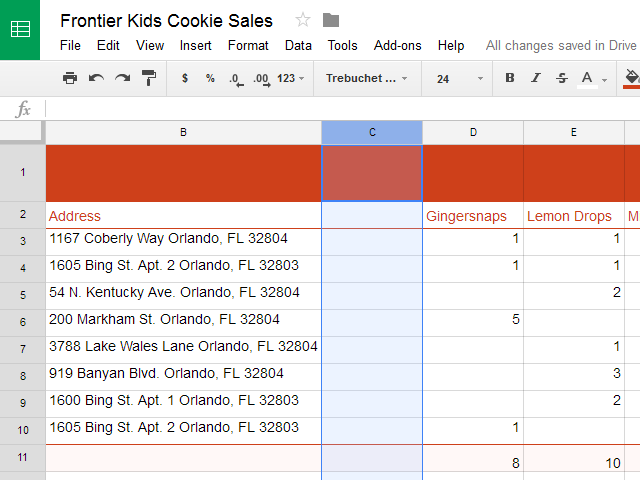Viewport: 640px width, 480px height.
Task: Star the Frontier Kids Cookie Sales document
Action: point(303,21)
